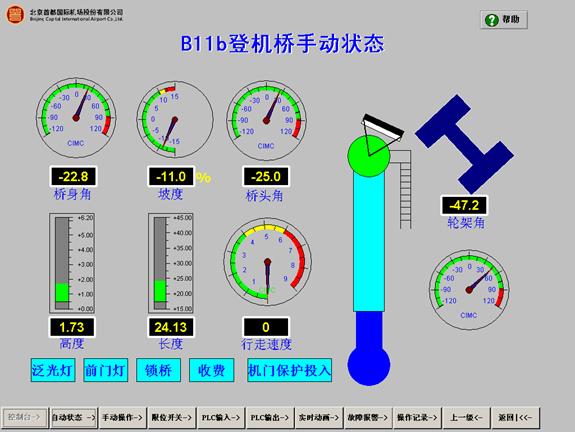Toggle the 锁桥 bridge lock
The width and height of the screenshot is (575, 432).
(158, 370)
